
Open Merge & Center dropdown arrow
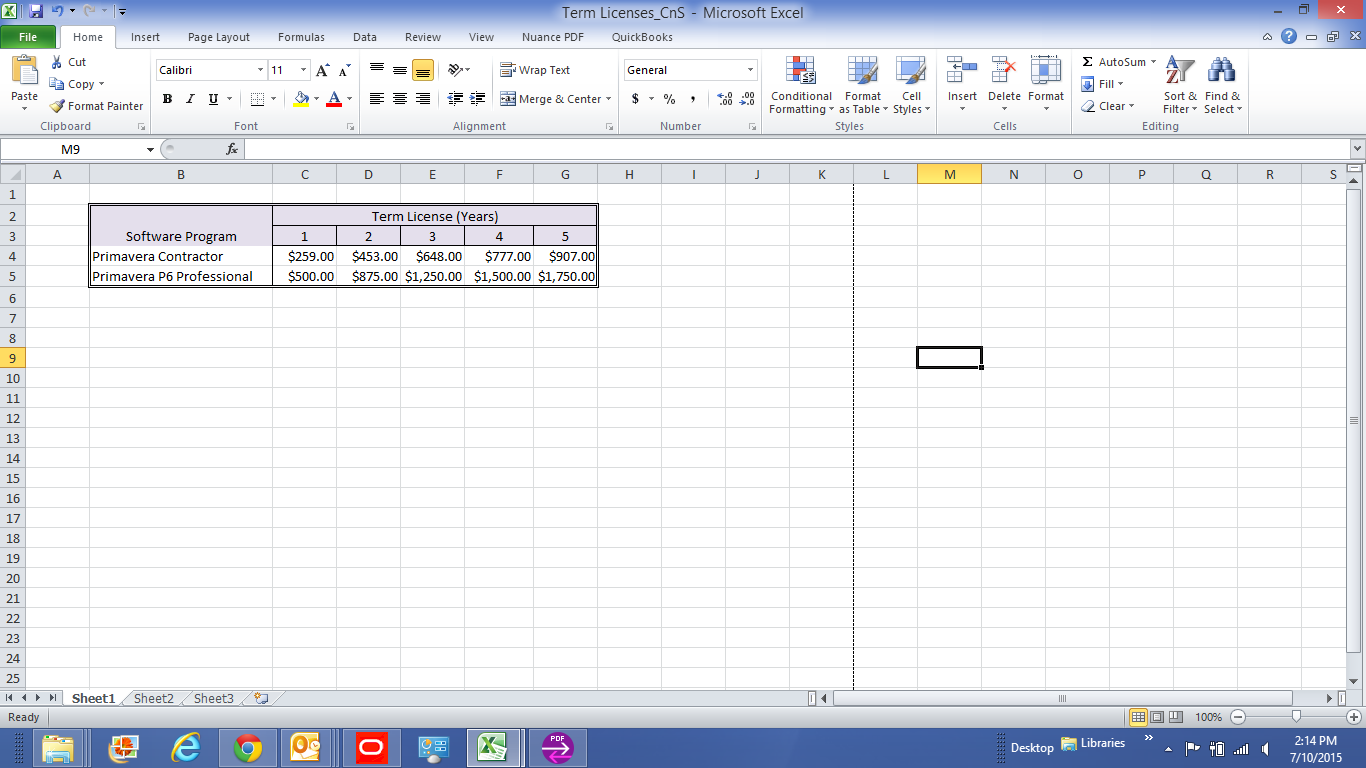tap(608, 99)
